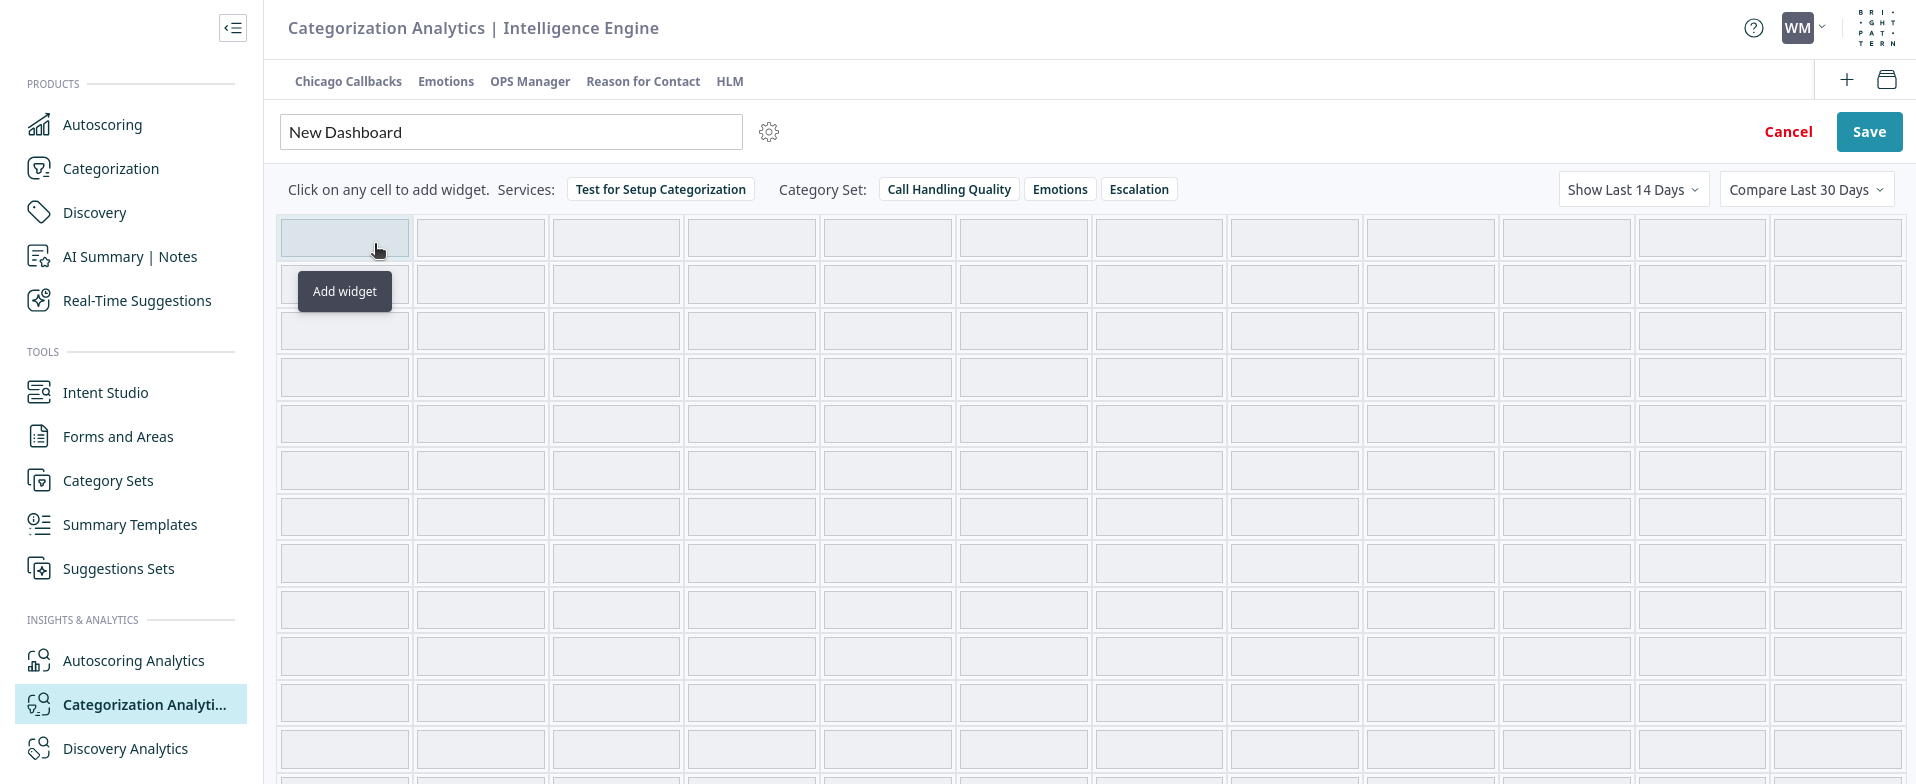
Task: Expand the Compare Last 30 Days dropdown
Action: point(1806,190)
